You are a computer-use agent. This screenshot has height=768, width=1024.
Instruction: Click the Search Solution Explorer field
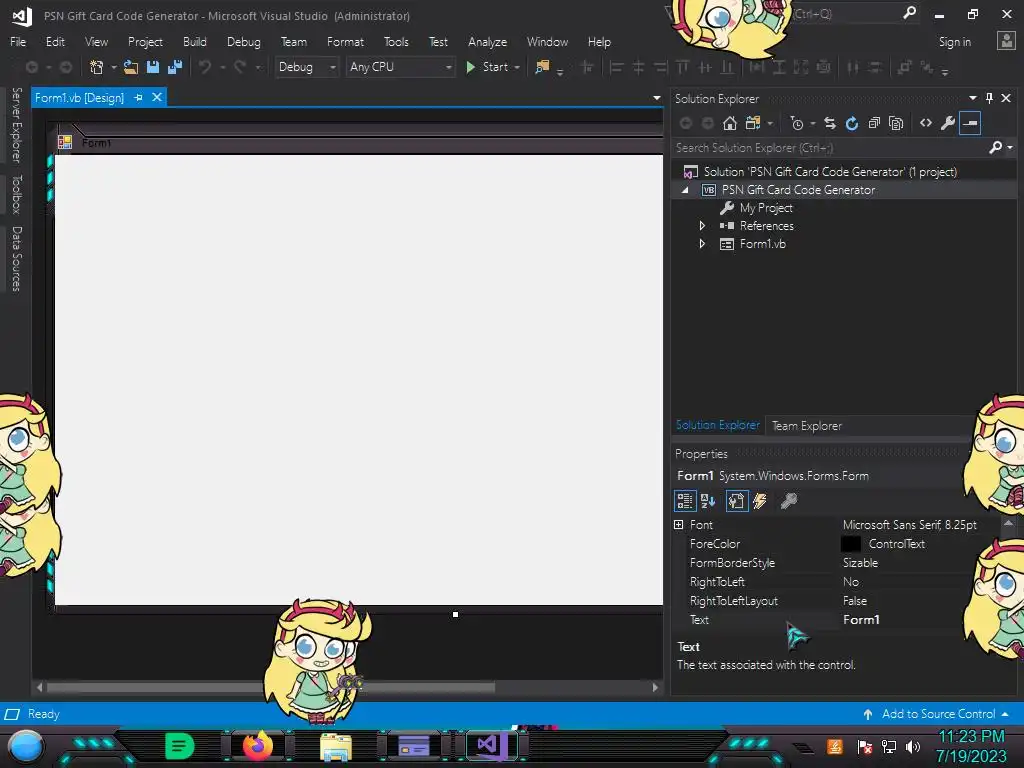[829, 148]
